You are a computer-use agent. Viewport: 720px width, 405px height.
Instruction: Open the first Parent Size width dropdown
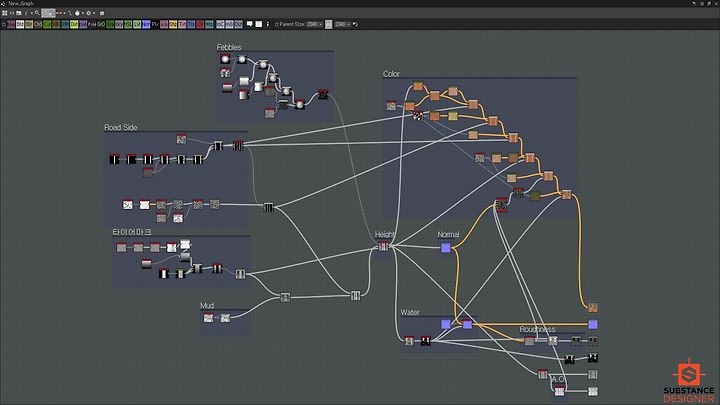[x=314, y=24]
